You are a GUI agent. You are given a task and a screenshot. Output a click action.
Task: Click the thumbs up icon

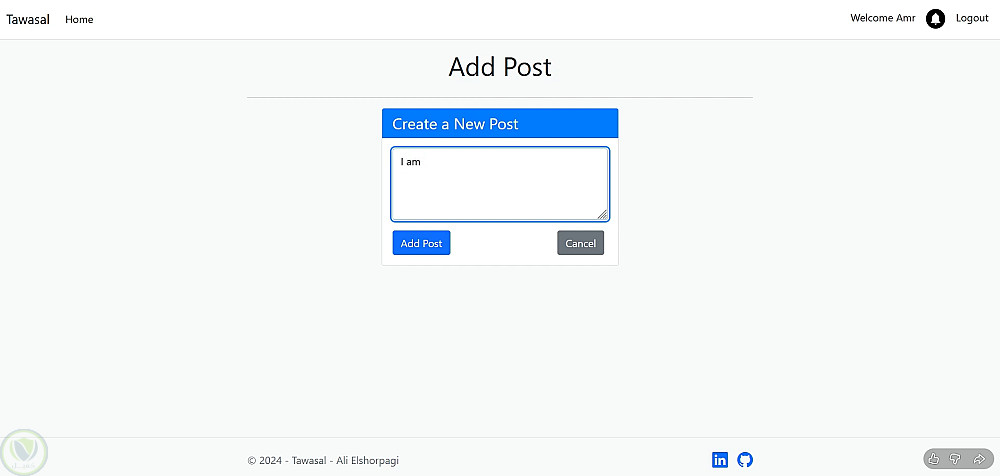934,459
